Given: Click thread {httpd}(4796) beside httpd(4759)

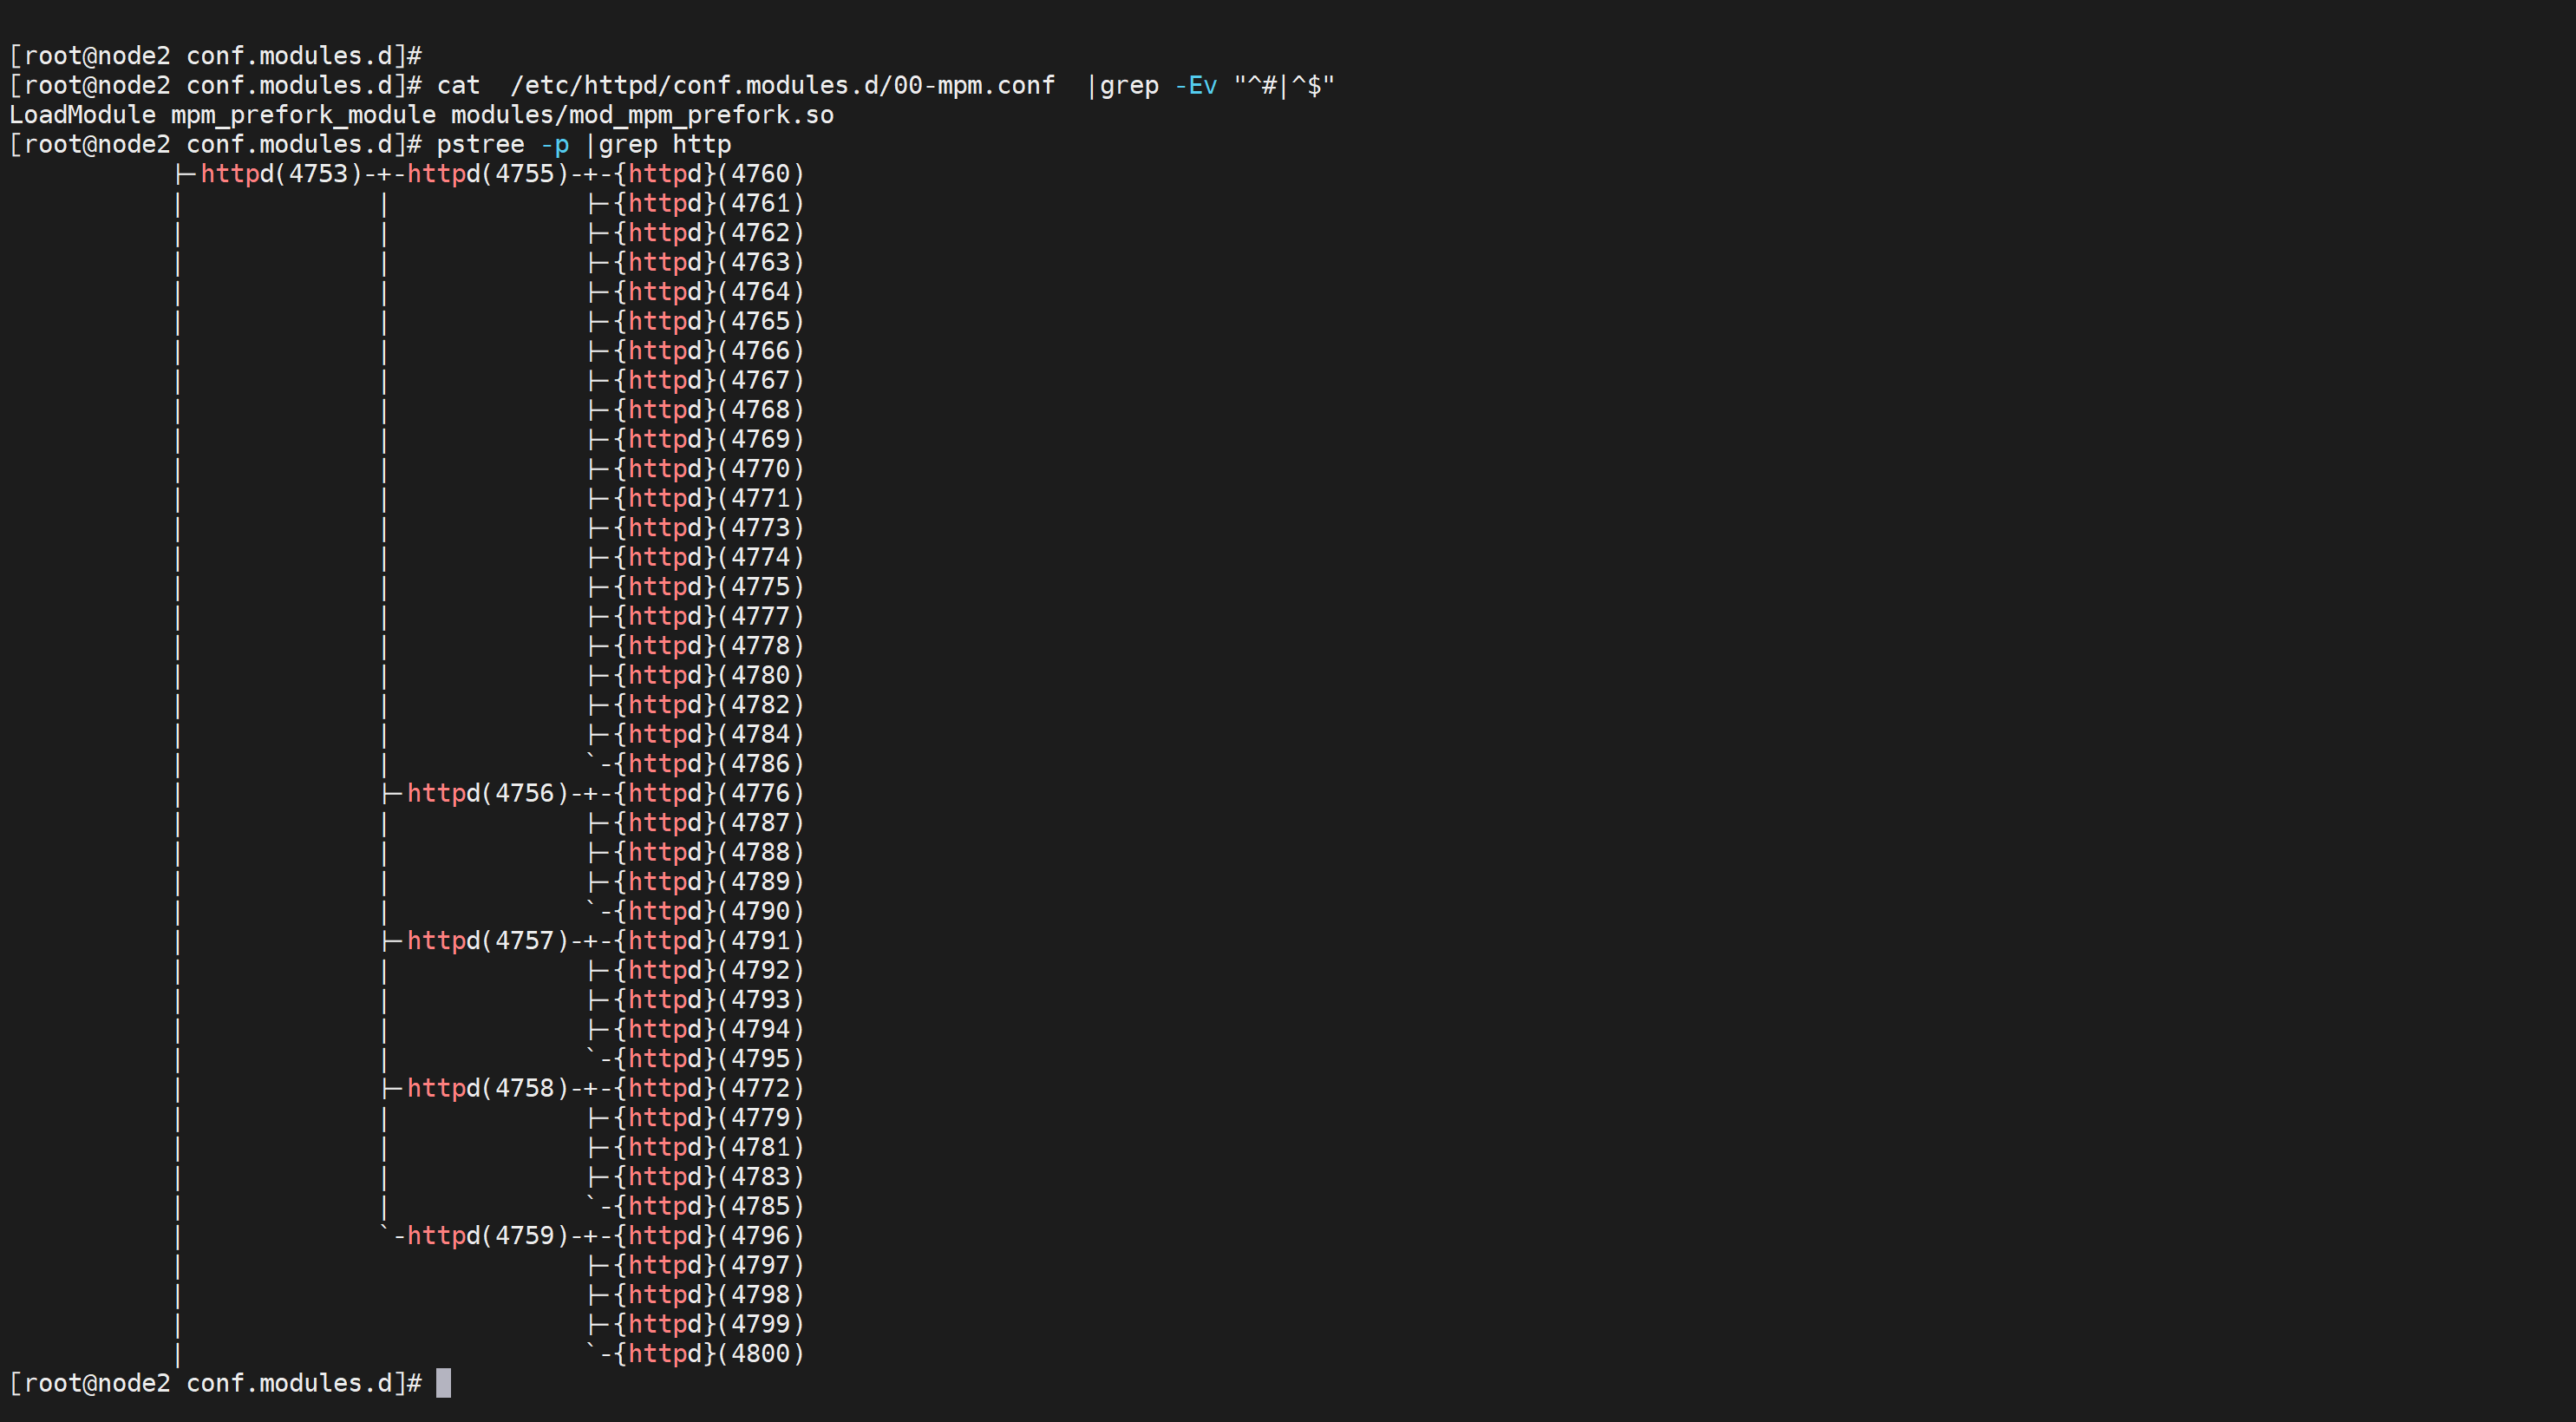Looking at the screenshot, I should tap(709, 1236).
